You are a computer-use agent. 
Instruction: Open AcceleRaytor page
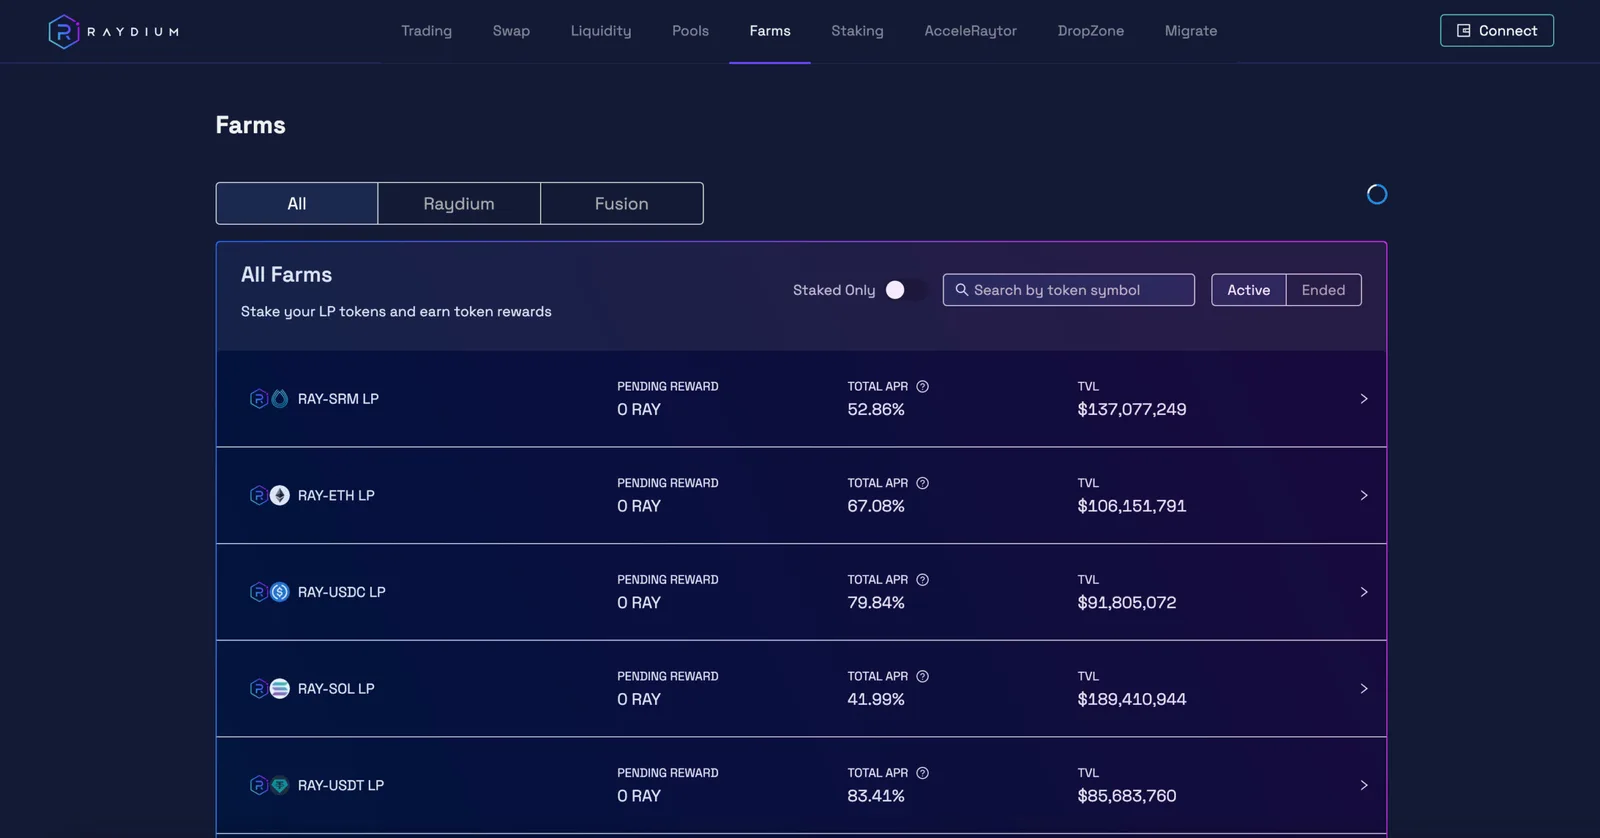970,31
